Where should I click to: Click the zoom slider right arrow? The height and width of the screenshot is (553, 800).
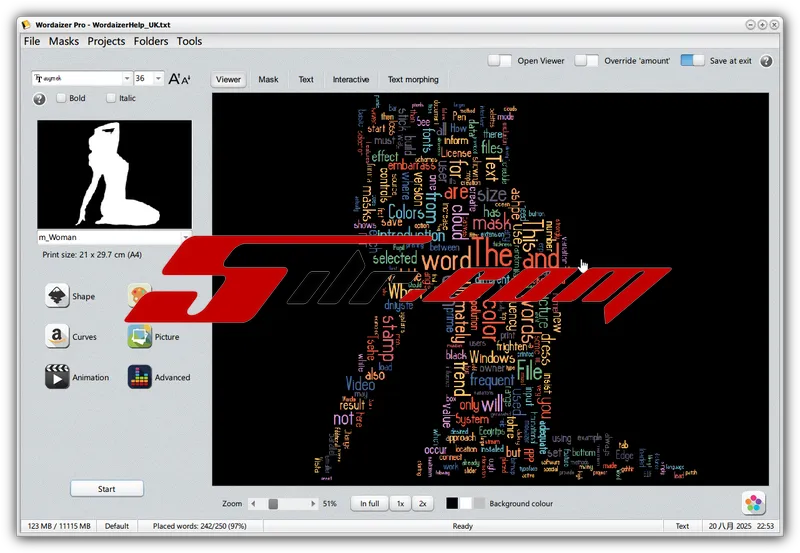313,504
